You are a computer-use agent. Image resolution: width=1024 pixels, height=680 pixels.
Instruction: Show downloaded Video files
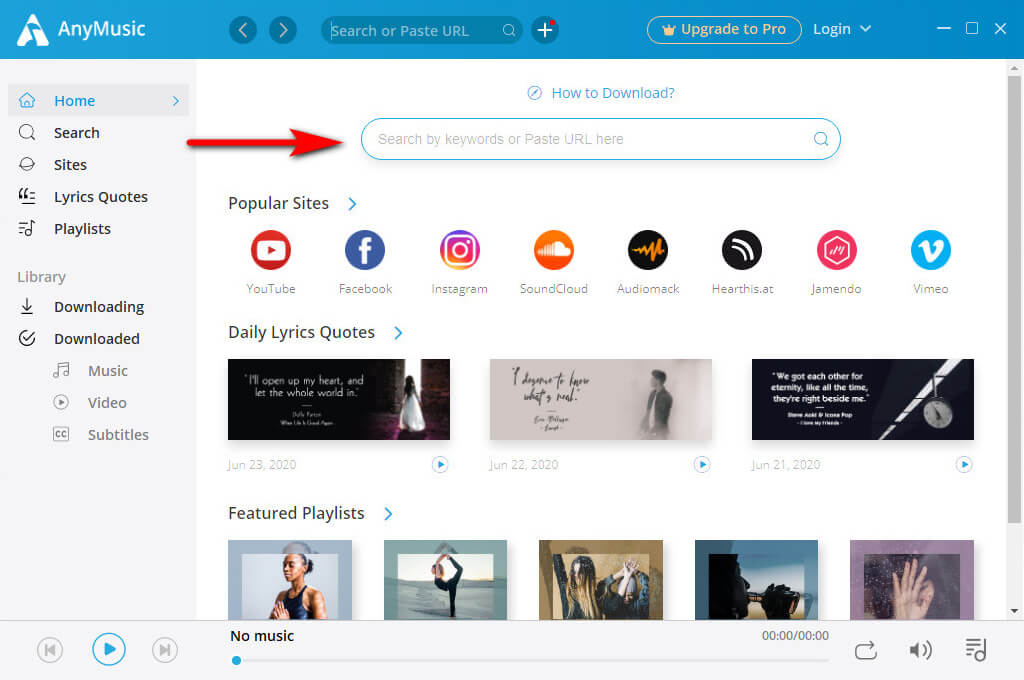[x=107, y=402]
